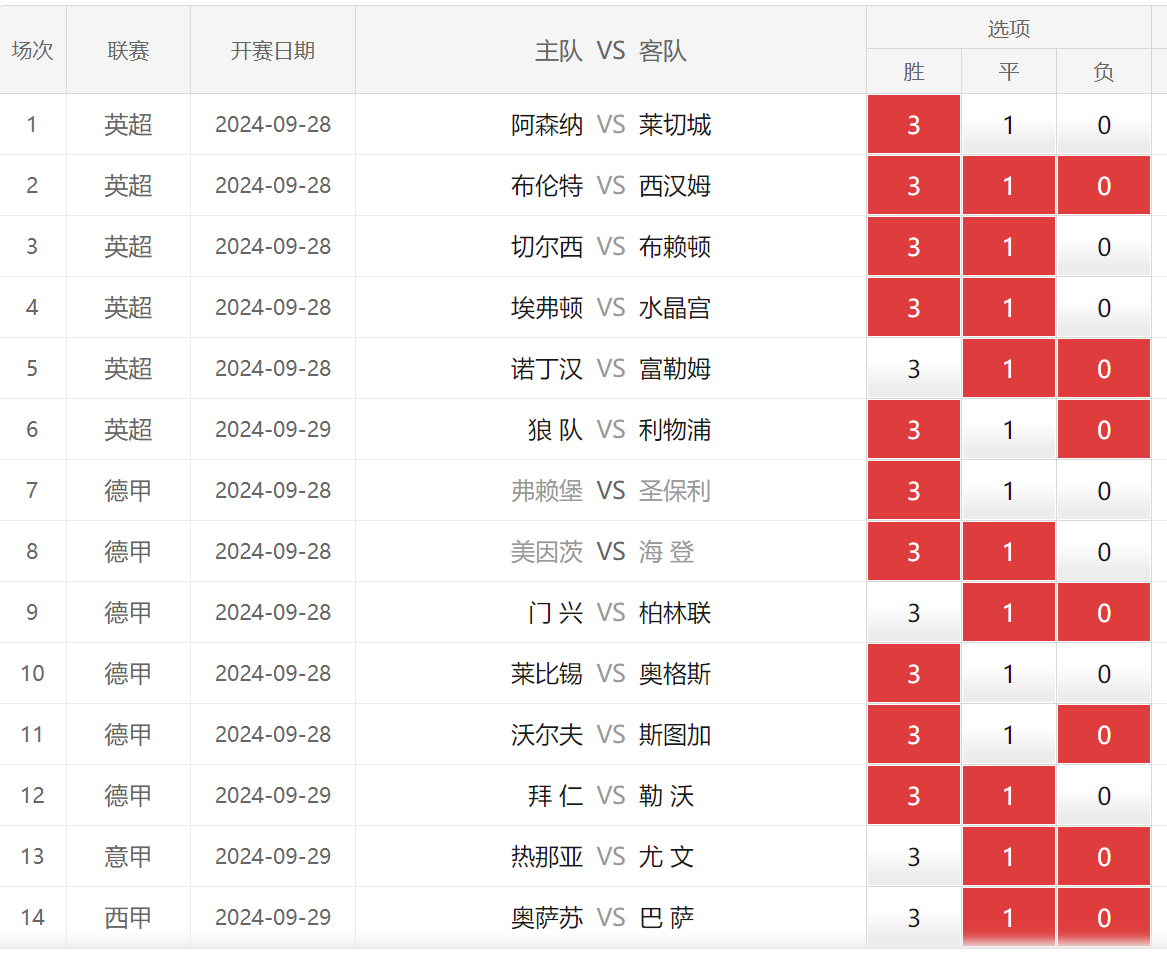Click the 开赛日期 column header

tap(272, 50)
